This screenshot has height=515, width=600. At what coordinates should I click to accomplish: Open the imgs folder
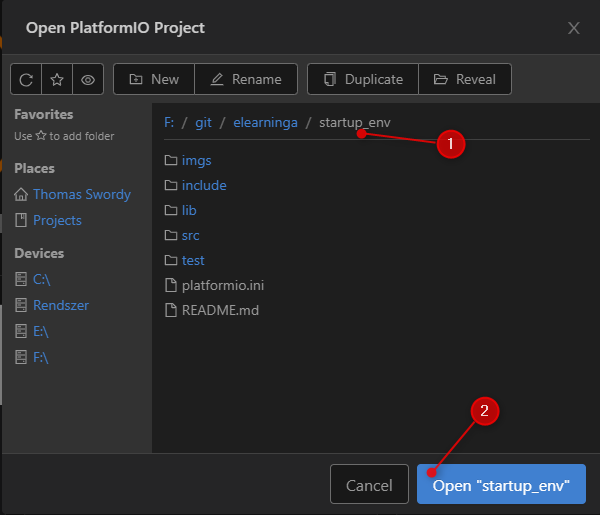[x=196, y=160]
